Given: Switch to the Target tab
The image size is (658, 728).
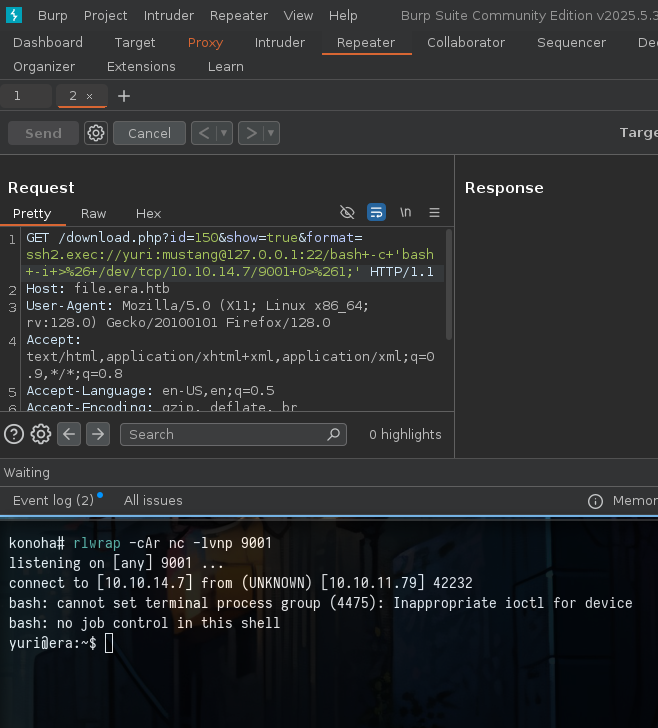Looking at the screenshot, I should point(135,42).
